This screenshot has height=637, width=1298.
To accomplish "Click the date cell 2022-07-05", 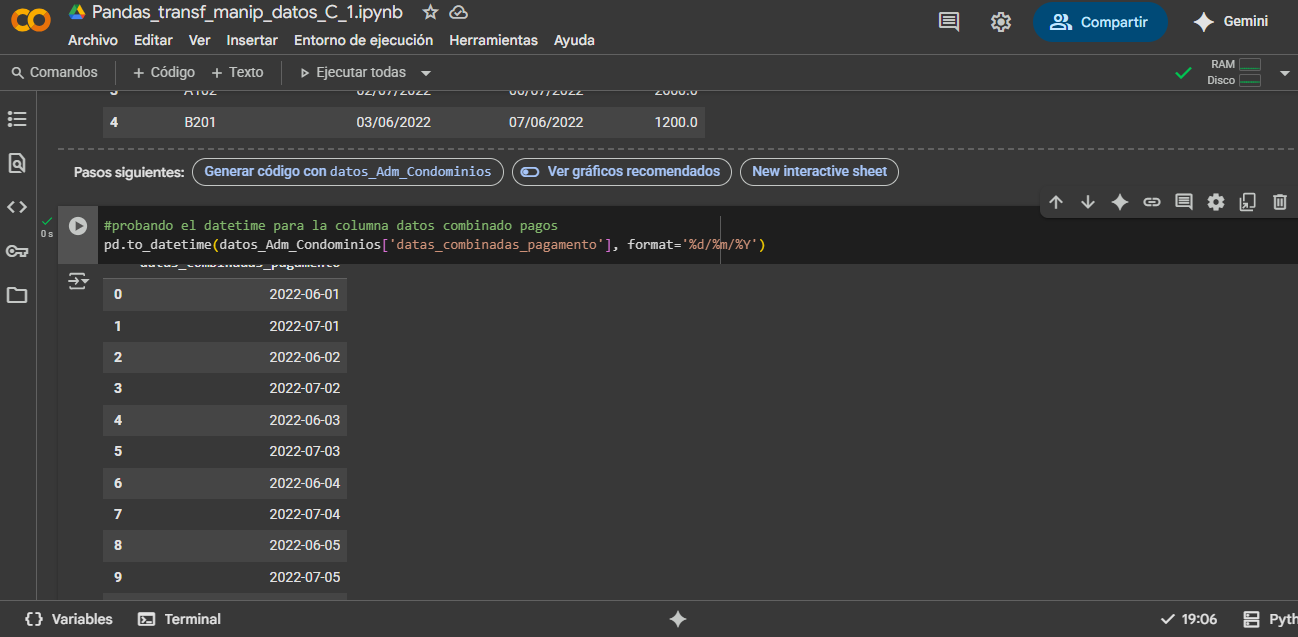I will (304, 577).
